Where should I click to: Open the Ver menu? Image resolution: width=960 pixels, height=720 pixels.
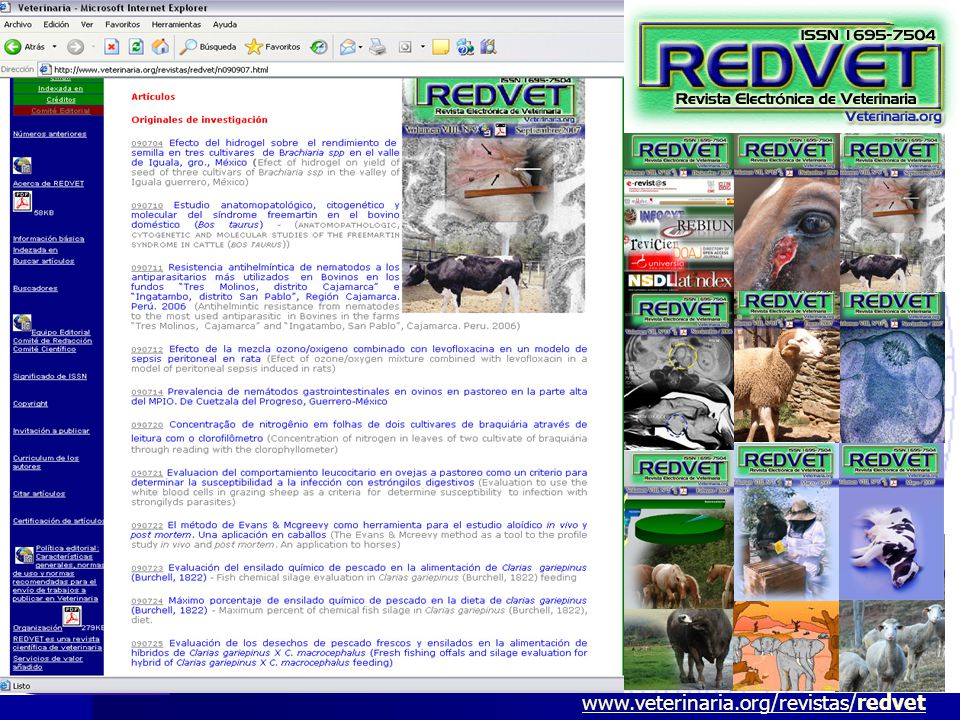point(87,24)
